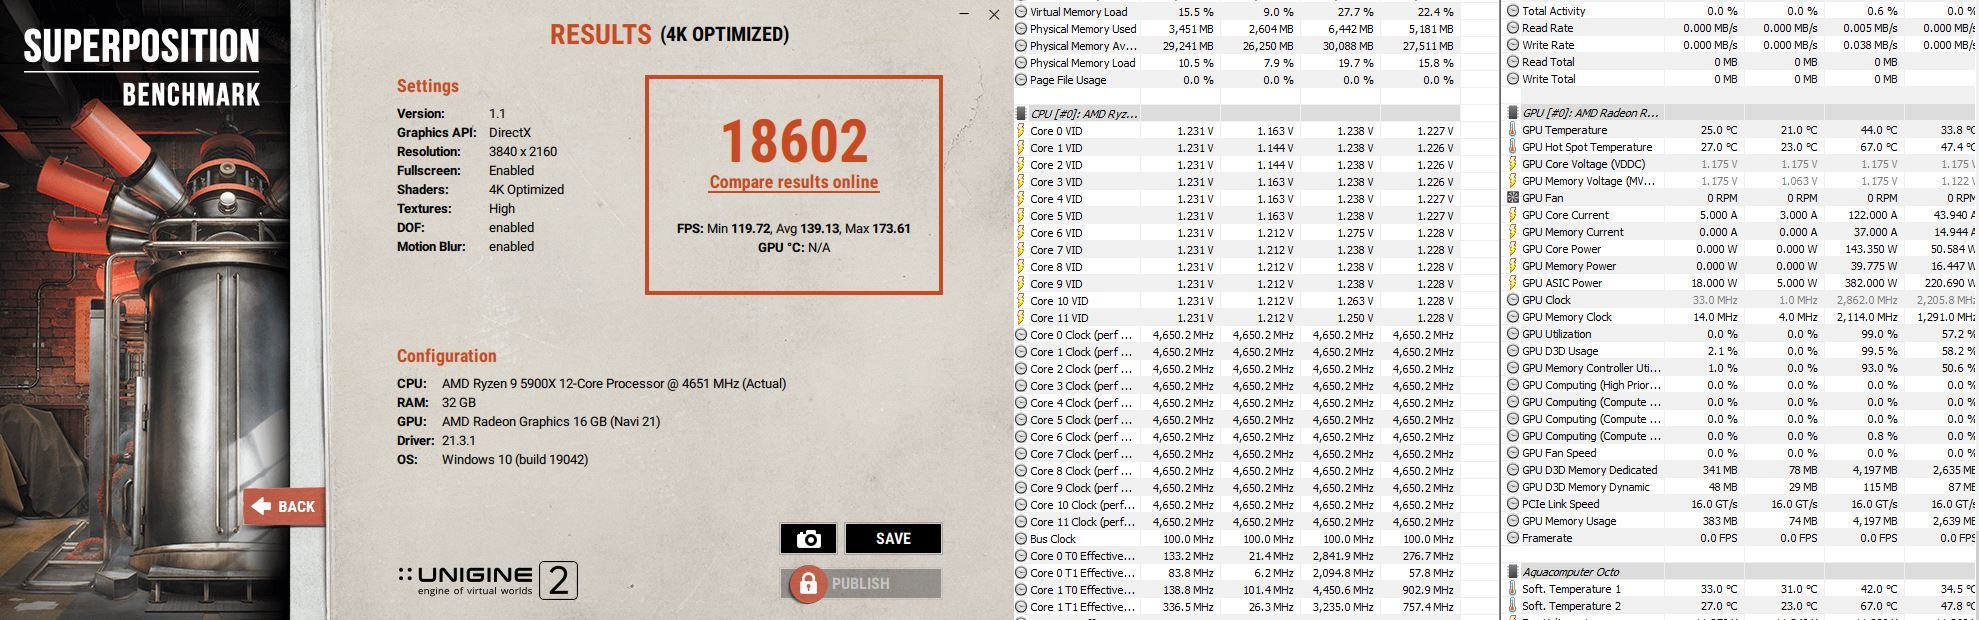Click clock icon beside Framerate
1979x620 pixels.
1513,538
